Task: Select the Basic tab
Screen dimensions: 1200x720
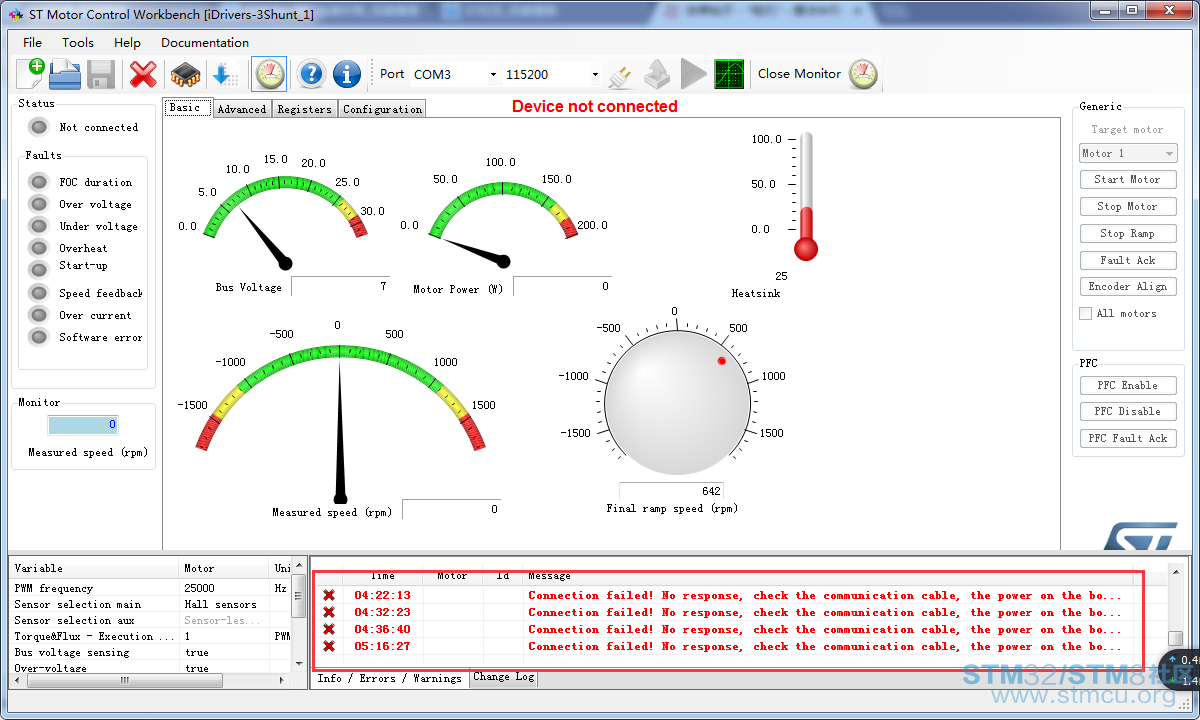Action: tap(188, 108)
